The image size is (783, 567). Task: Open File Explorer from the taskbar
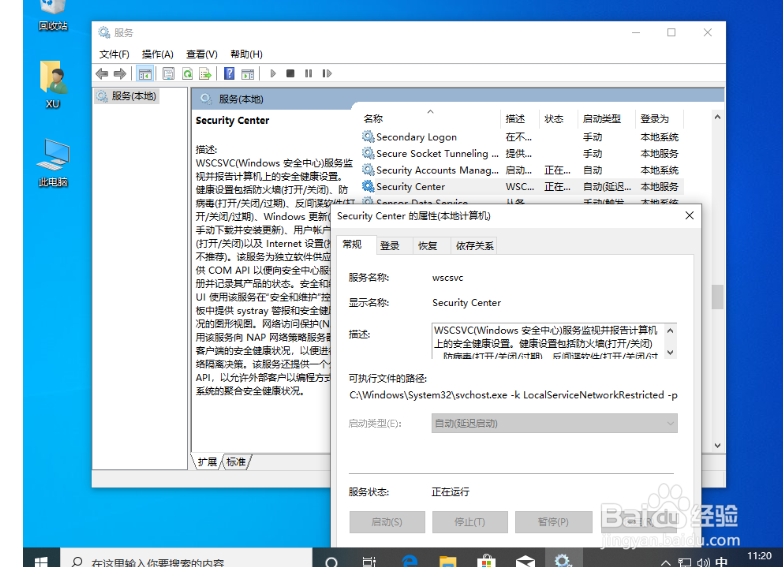447,561
